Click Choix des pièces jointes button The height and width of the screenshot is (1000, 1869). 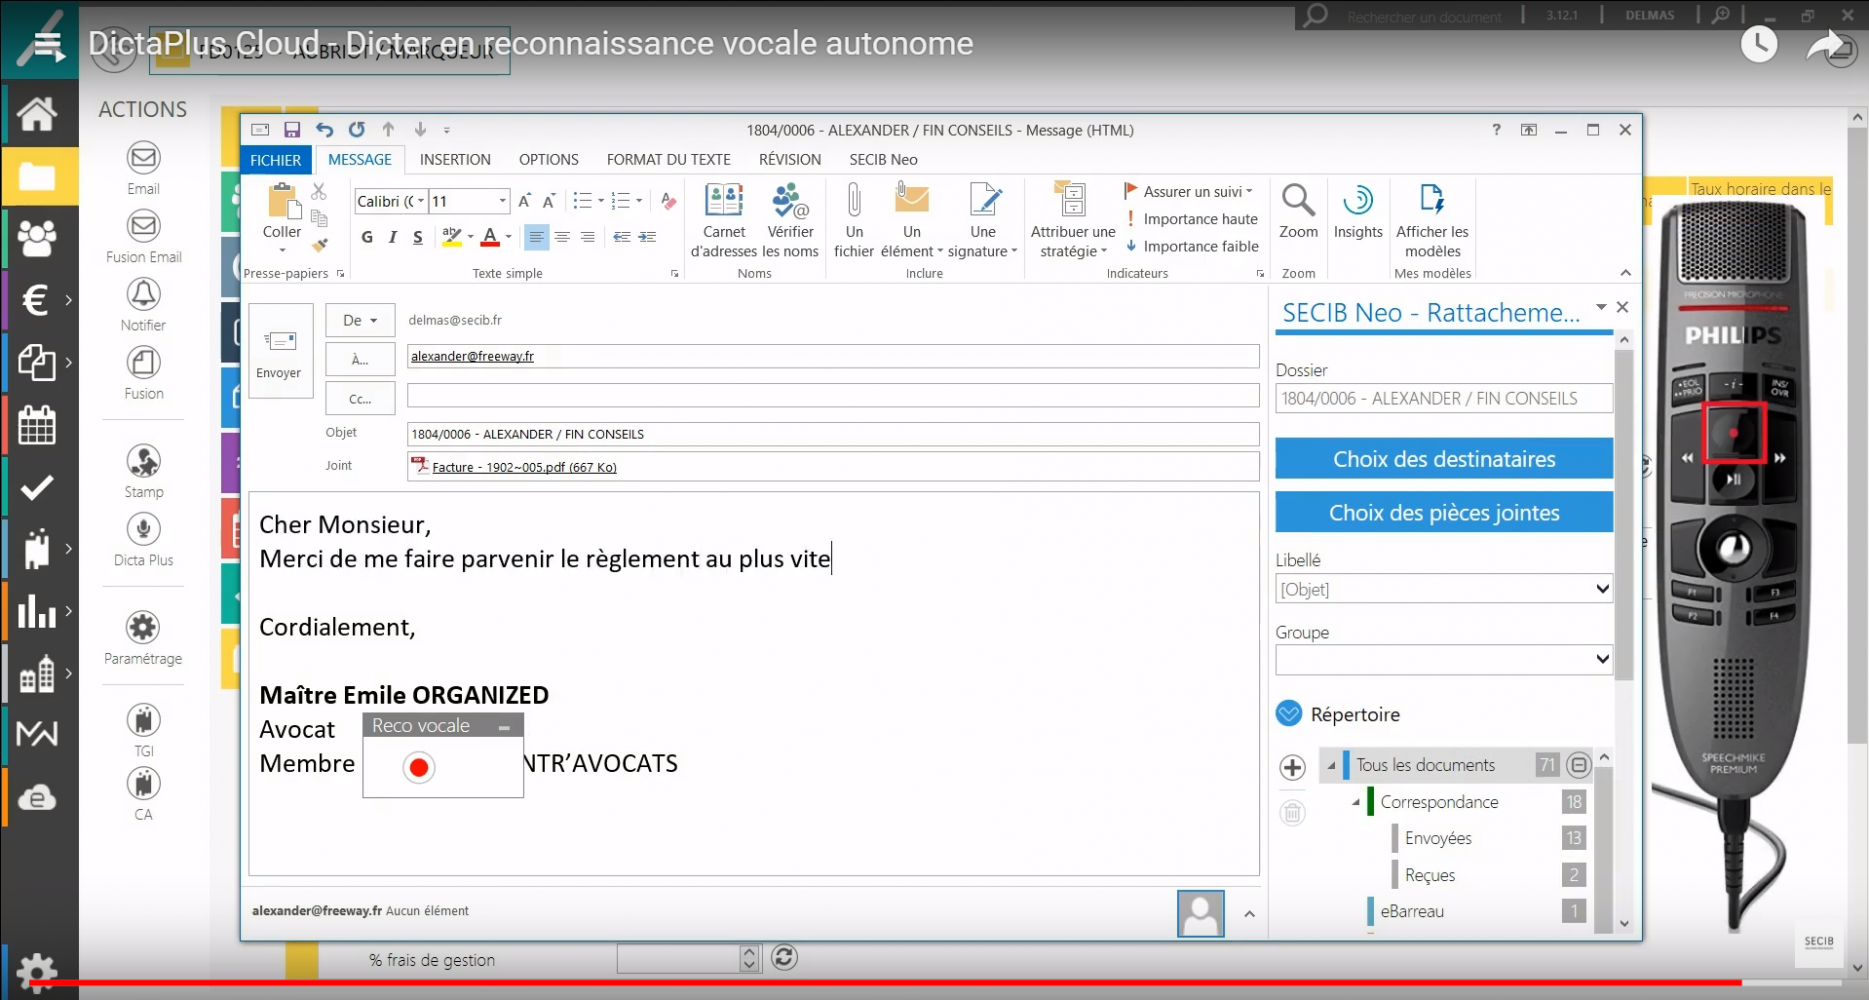point(1443,513)
